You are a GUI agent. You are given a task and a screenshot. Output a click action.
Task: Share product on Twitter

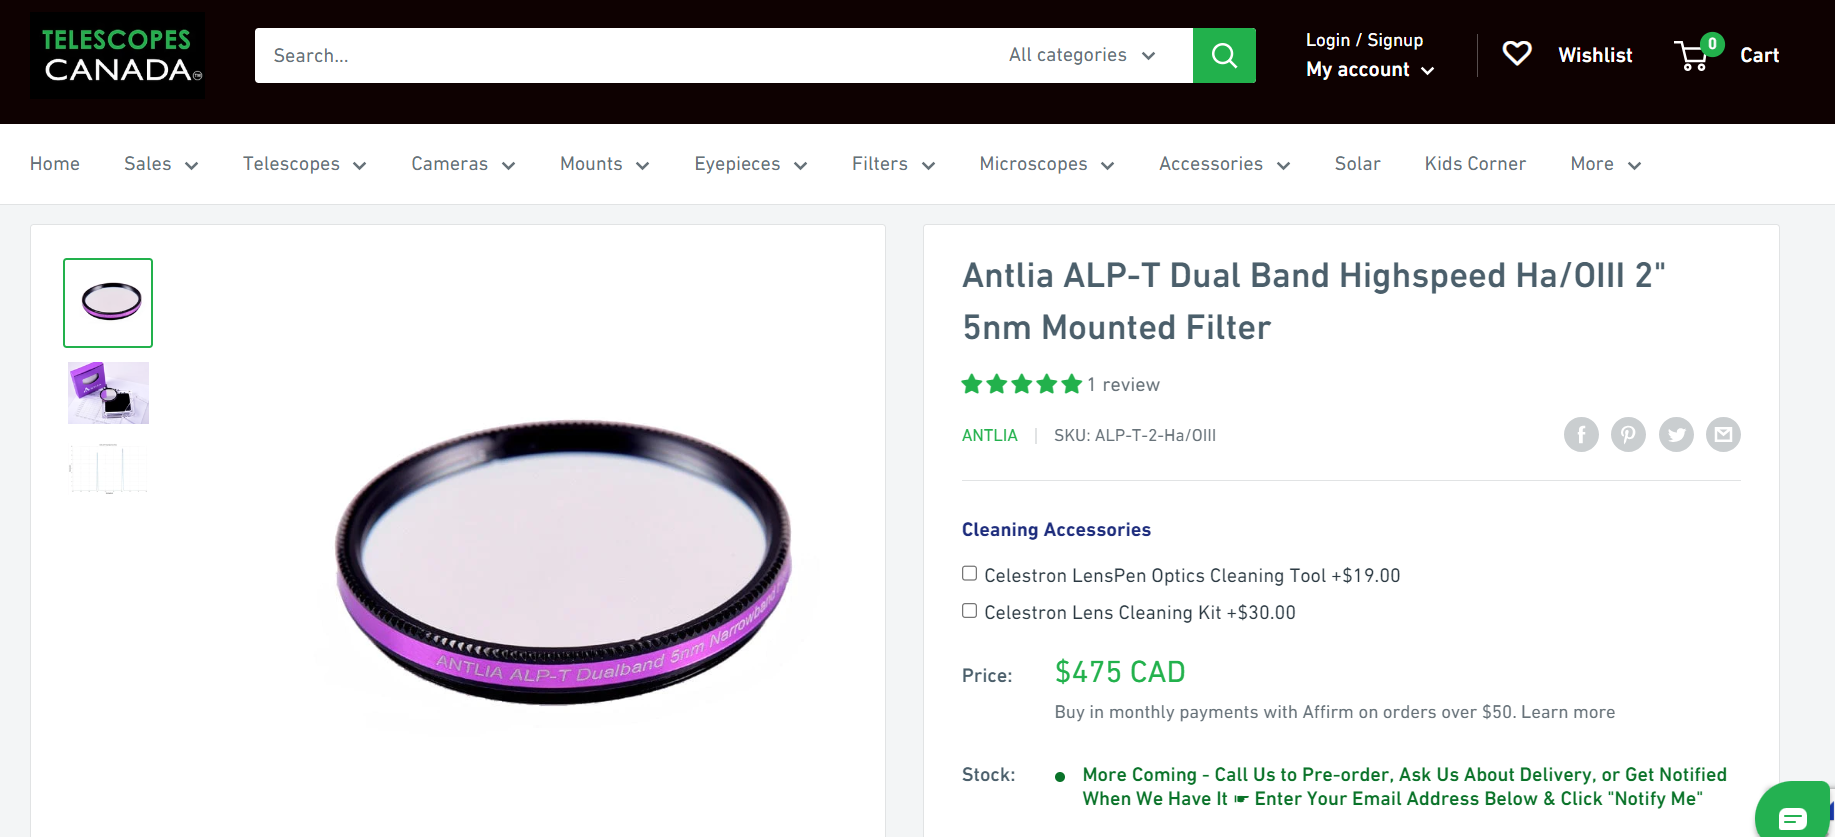click(x=1676, y=435)
